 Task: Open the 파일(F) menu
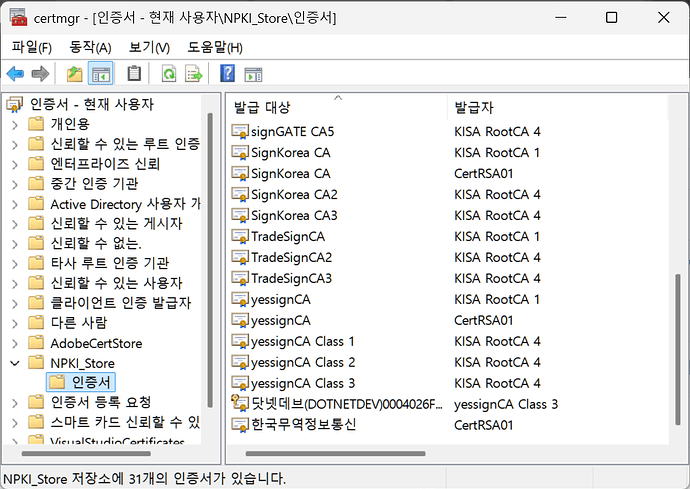(32, 47)
